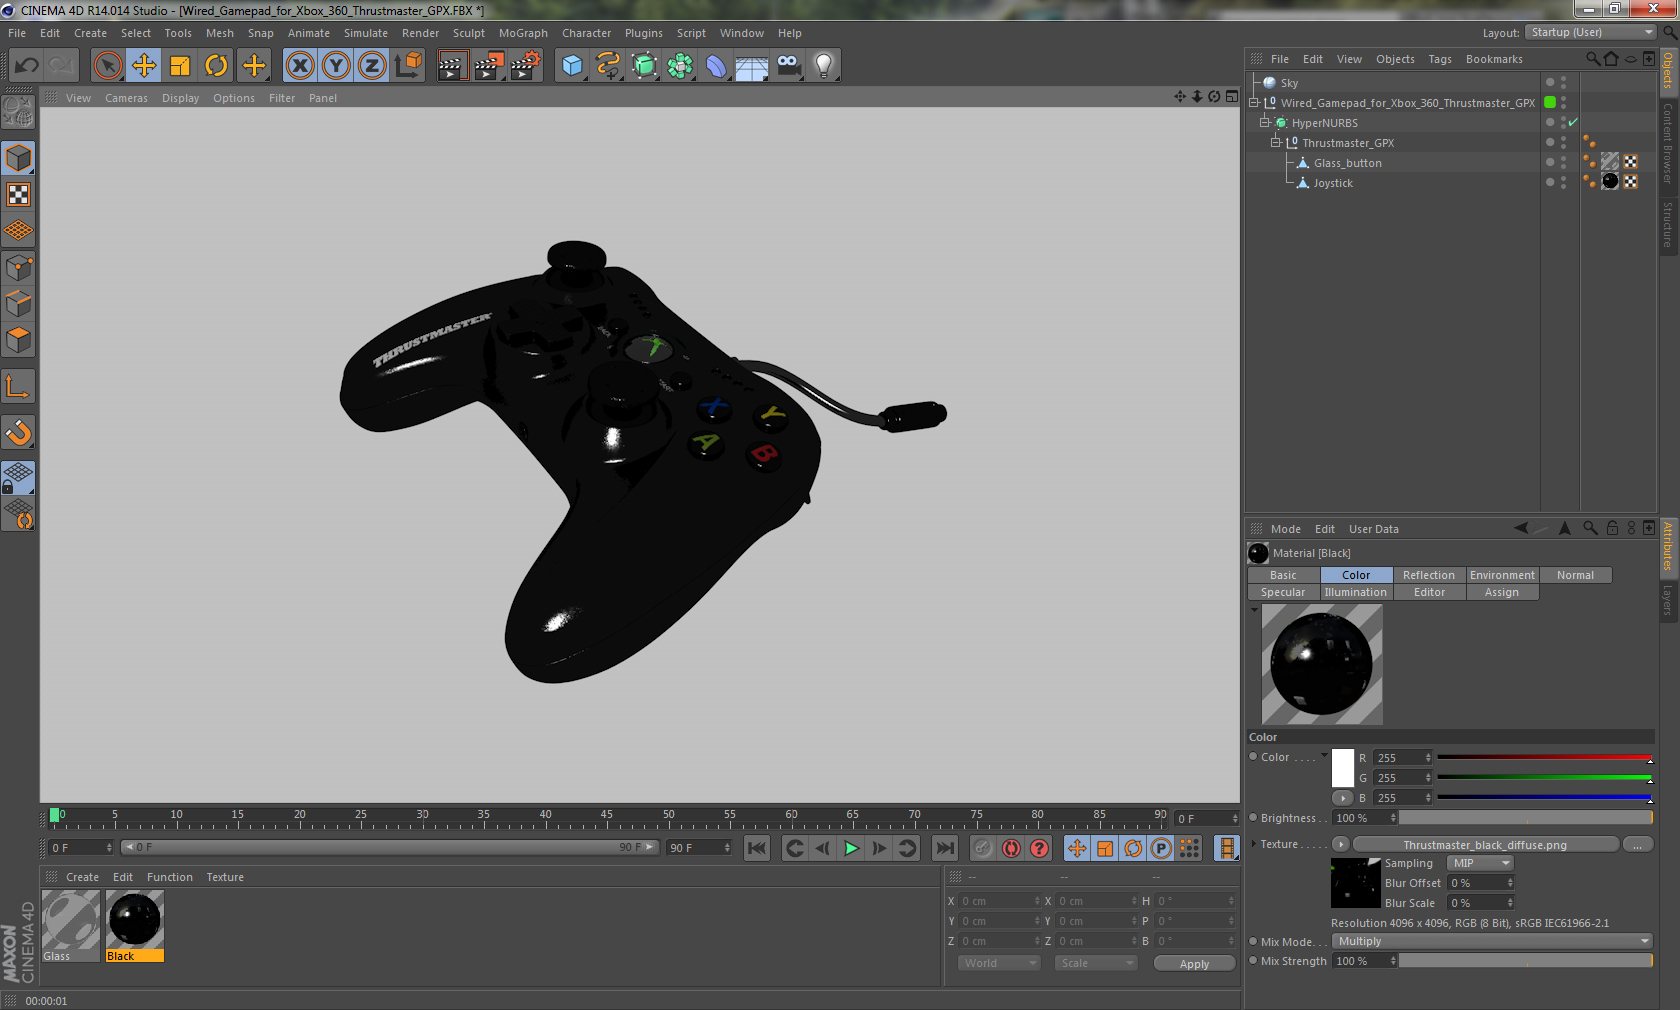Click the texture browse ellipsis button
Screen dimensions: 1680x1010
pos(1637,845)
